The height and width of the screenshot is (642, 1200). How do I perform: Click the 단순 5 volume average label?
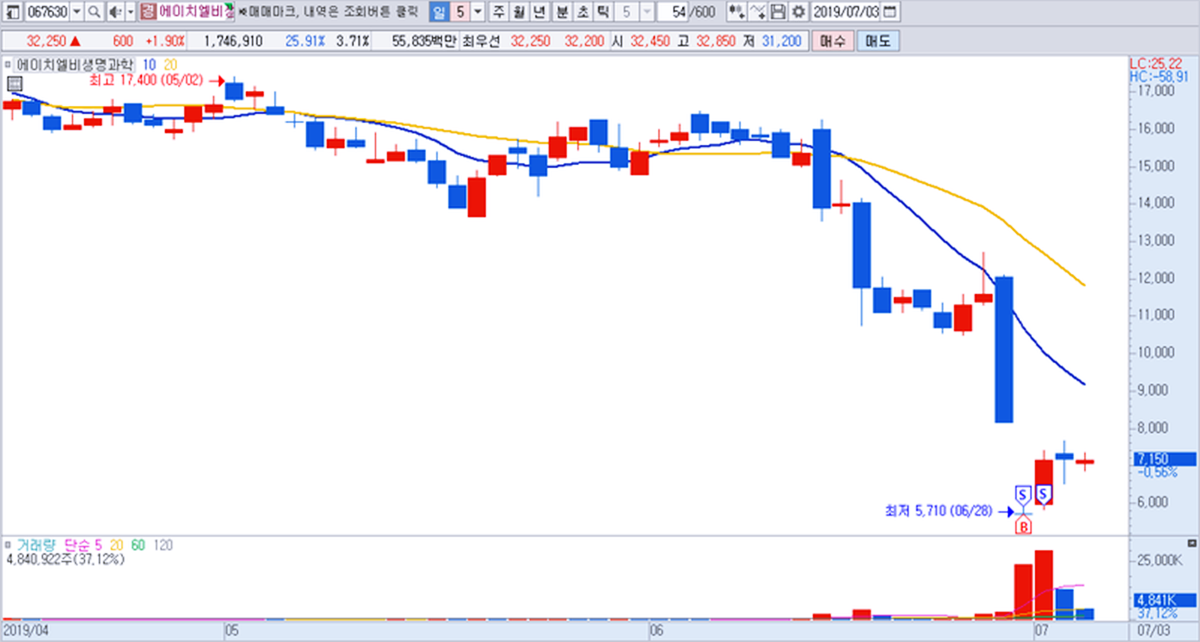(83, 546)
